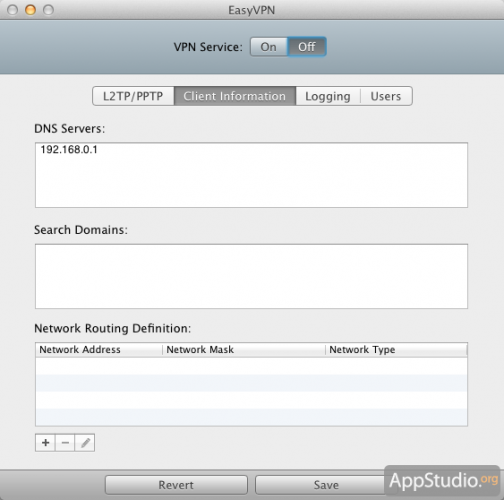The width and height of the screenshot is (504, 500).
Task: Zoom the EasyVPN window
Action: pyautogui.click(x=48, y=10)
